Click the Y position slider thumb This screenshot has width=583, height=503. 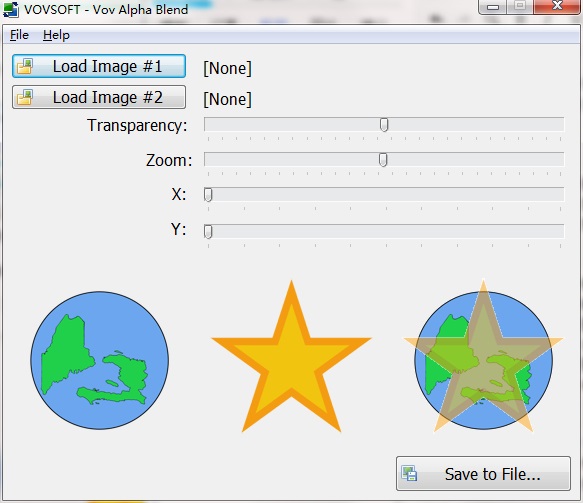coord(208,231)
